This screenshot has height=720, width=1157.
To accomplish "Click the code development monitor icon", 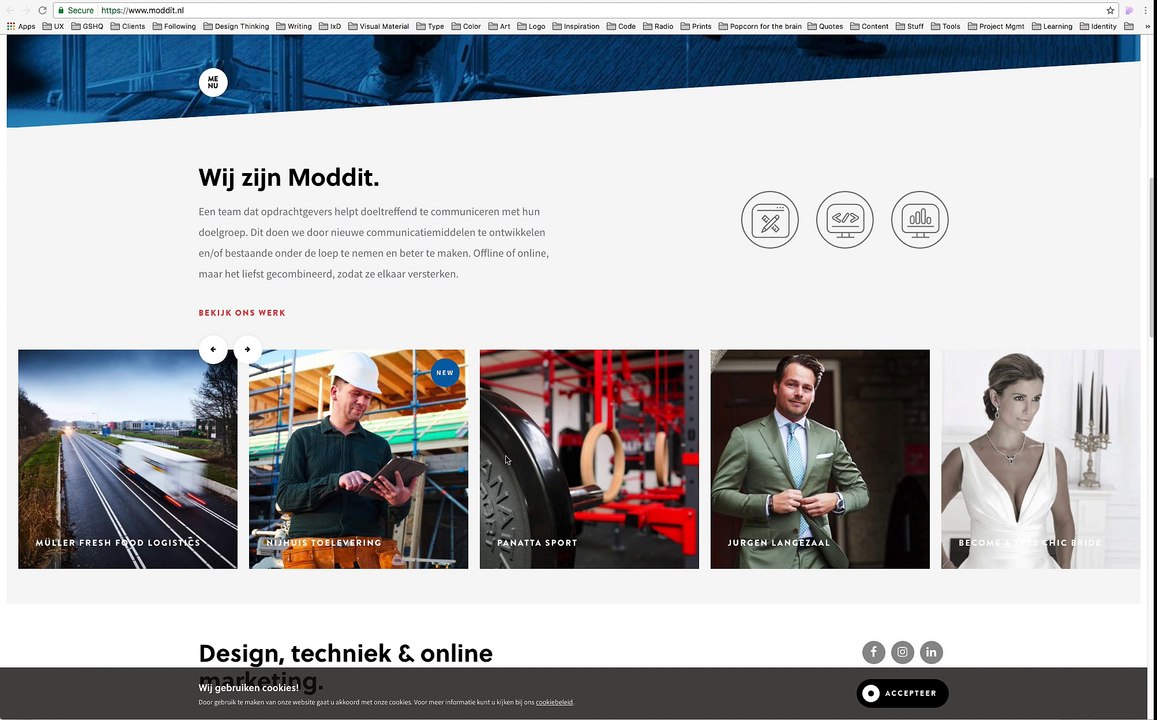I will tap(845, 219).
